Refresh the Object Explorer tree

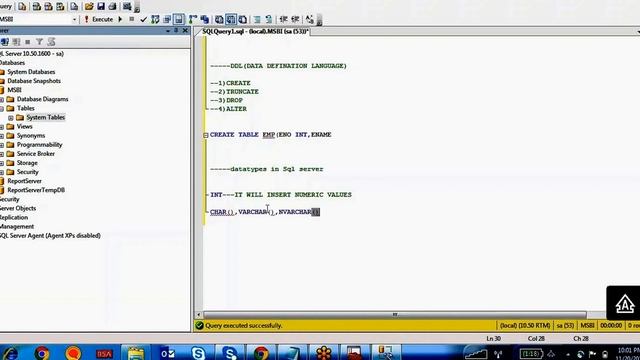(x=51, y=42)
